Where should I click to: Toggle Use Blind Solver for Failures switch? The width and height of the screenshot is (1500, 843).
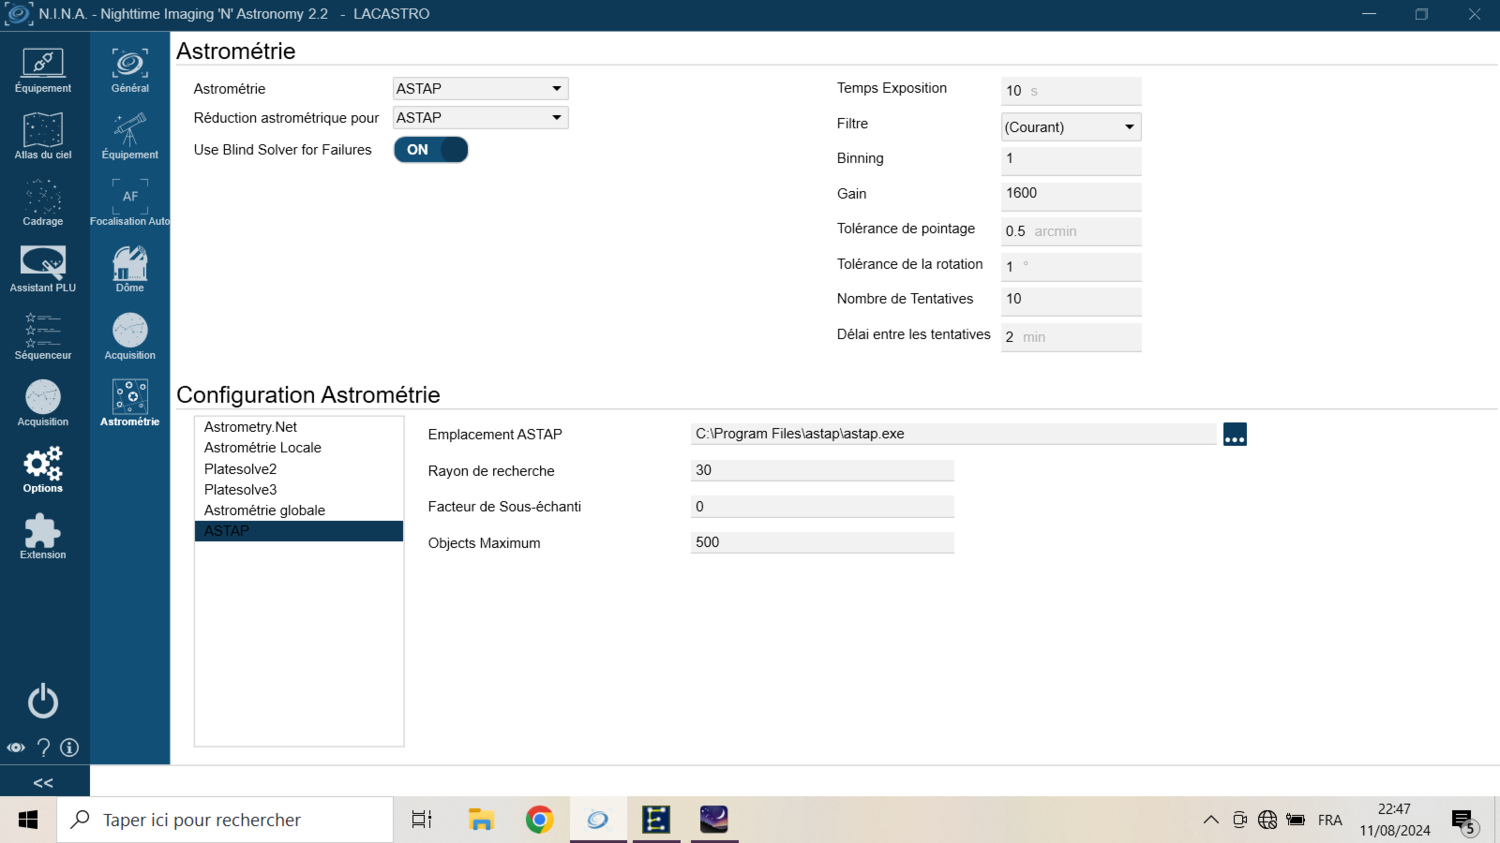(x=431, y=150)
